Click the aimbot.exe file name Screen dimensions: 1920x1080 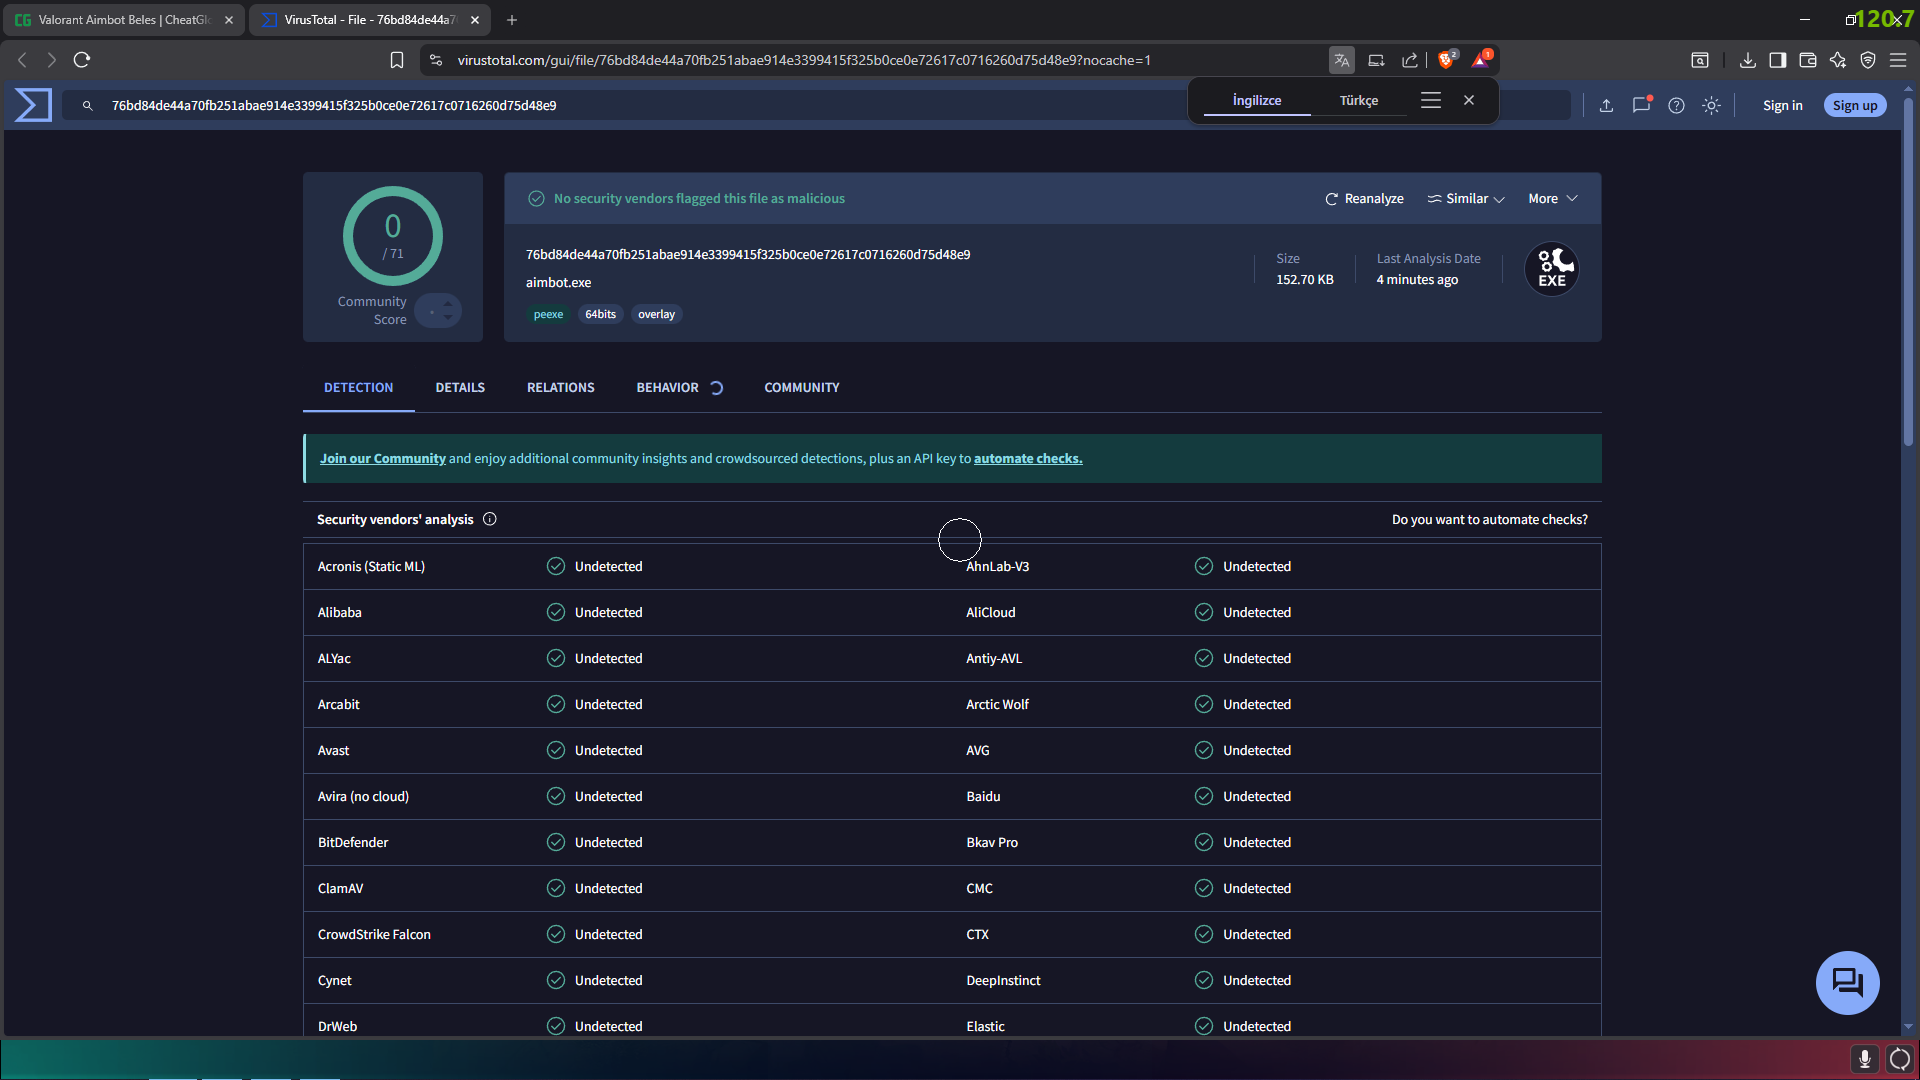[x=558, y=282]
